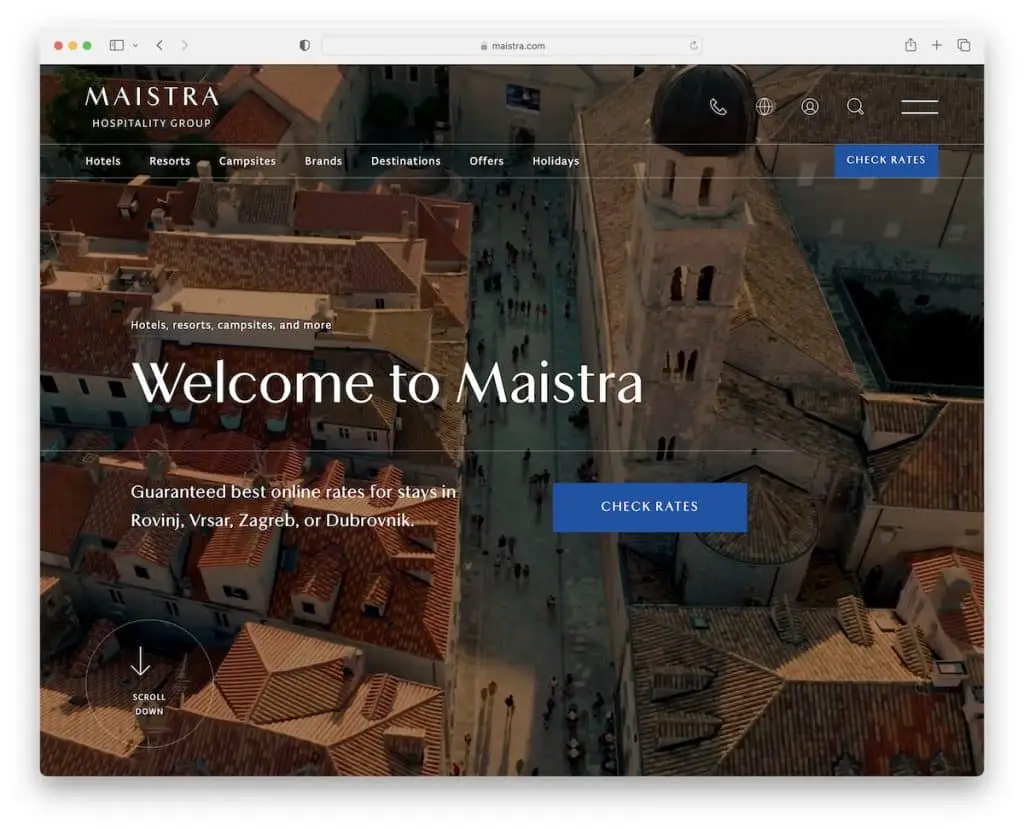Click the phone contact icon
1024x829 pixels.
[x=718, y=106]
